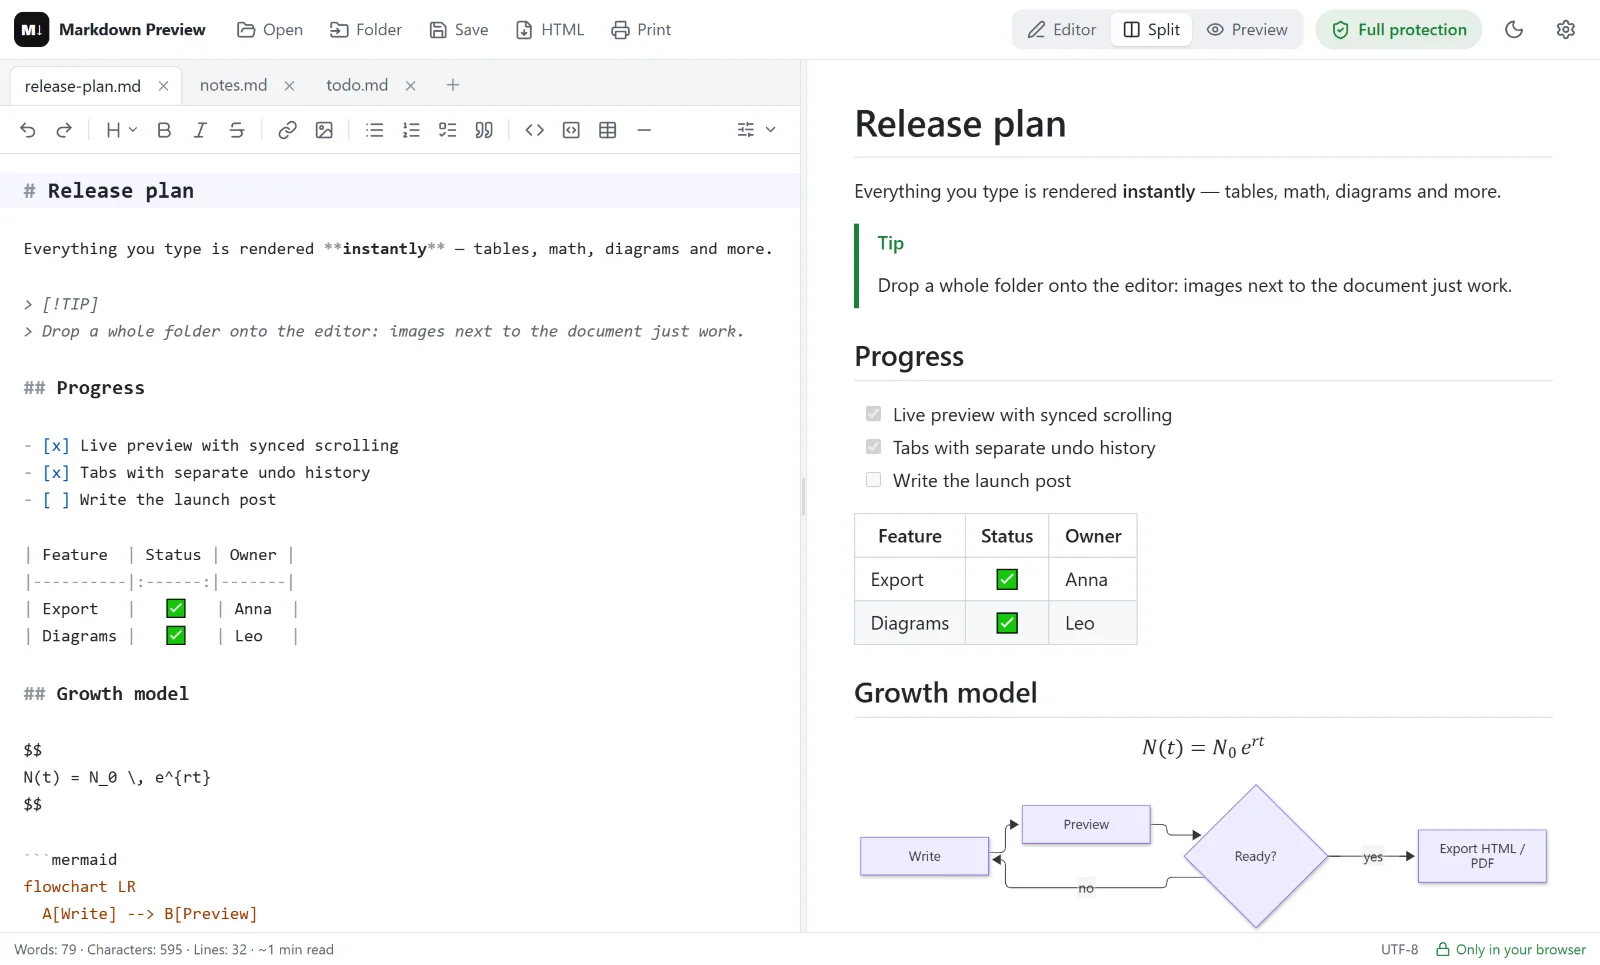
Task: Insert a task checklist
Action: tap(448, 130)
